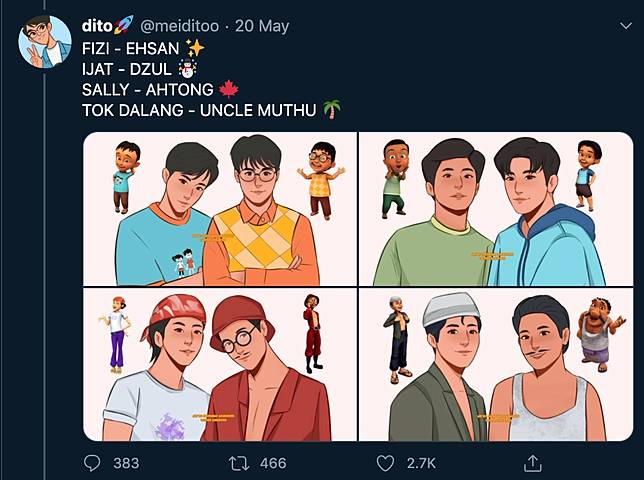Open the share menu icon
This screenshot has width=644, height=480.
pos(533,463)
